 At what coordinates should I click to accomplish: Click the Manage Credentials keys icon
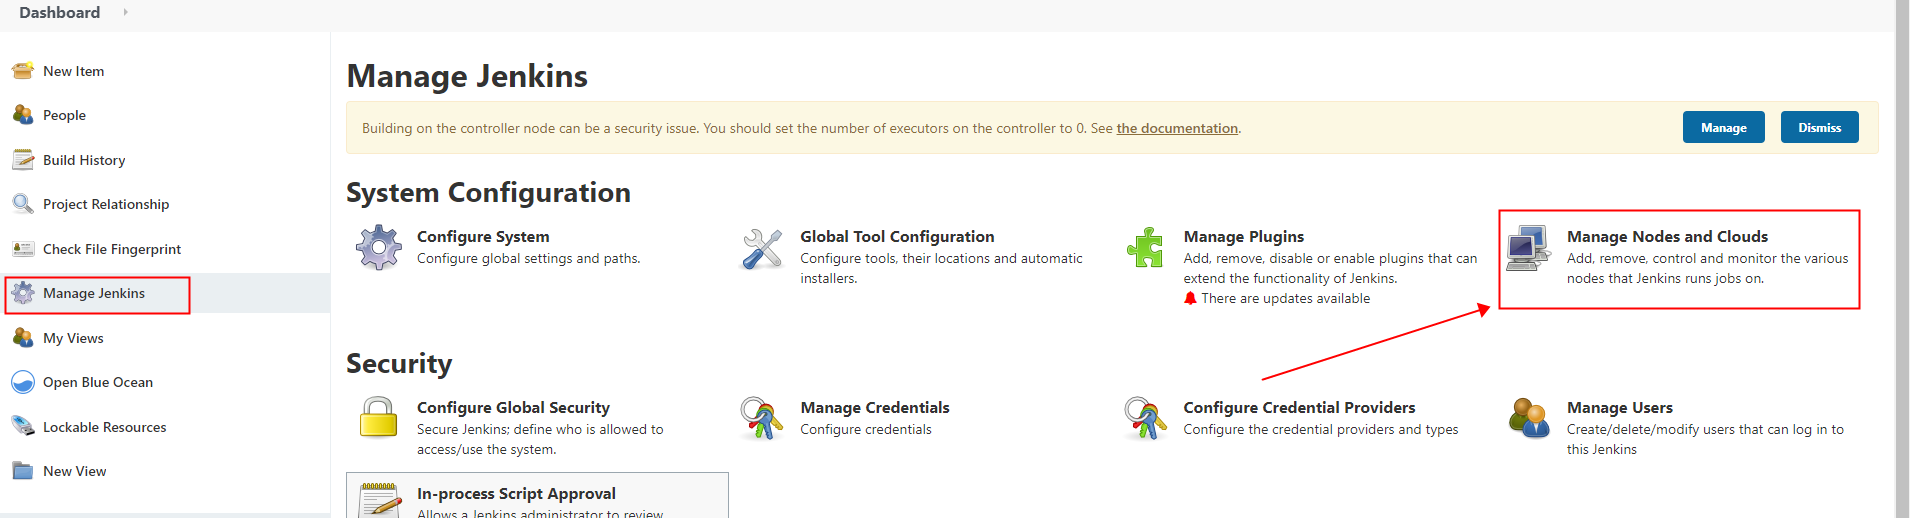(762, 418)
